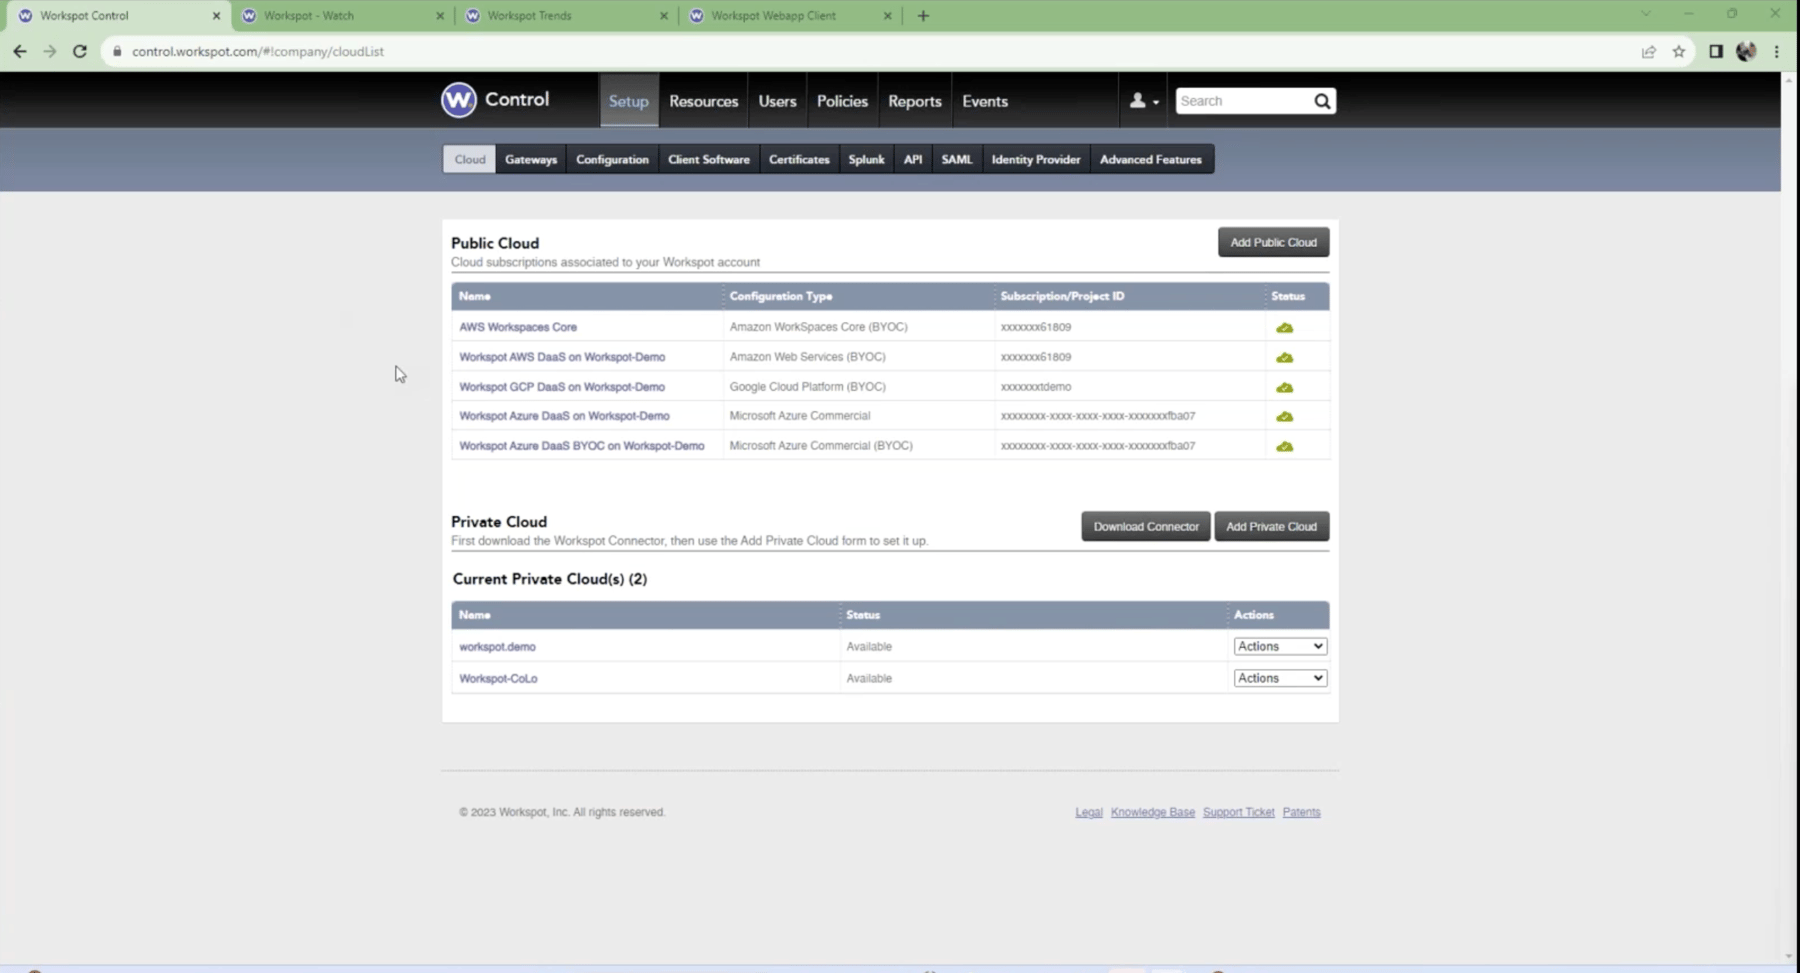Viewport: 1800px width, 973px height.
Task: Open the Reports main menu
Action: click(x=915, y=101)
